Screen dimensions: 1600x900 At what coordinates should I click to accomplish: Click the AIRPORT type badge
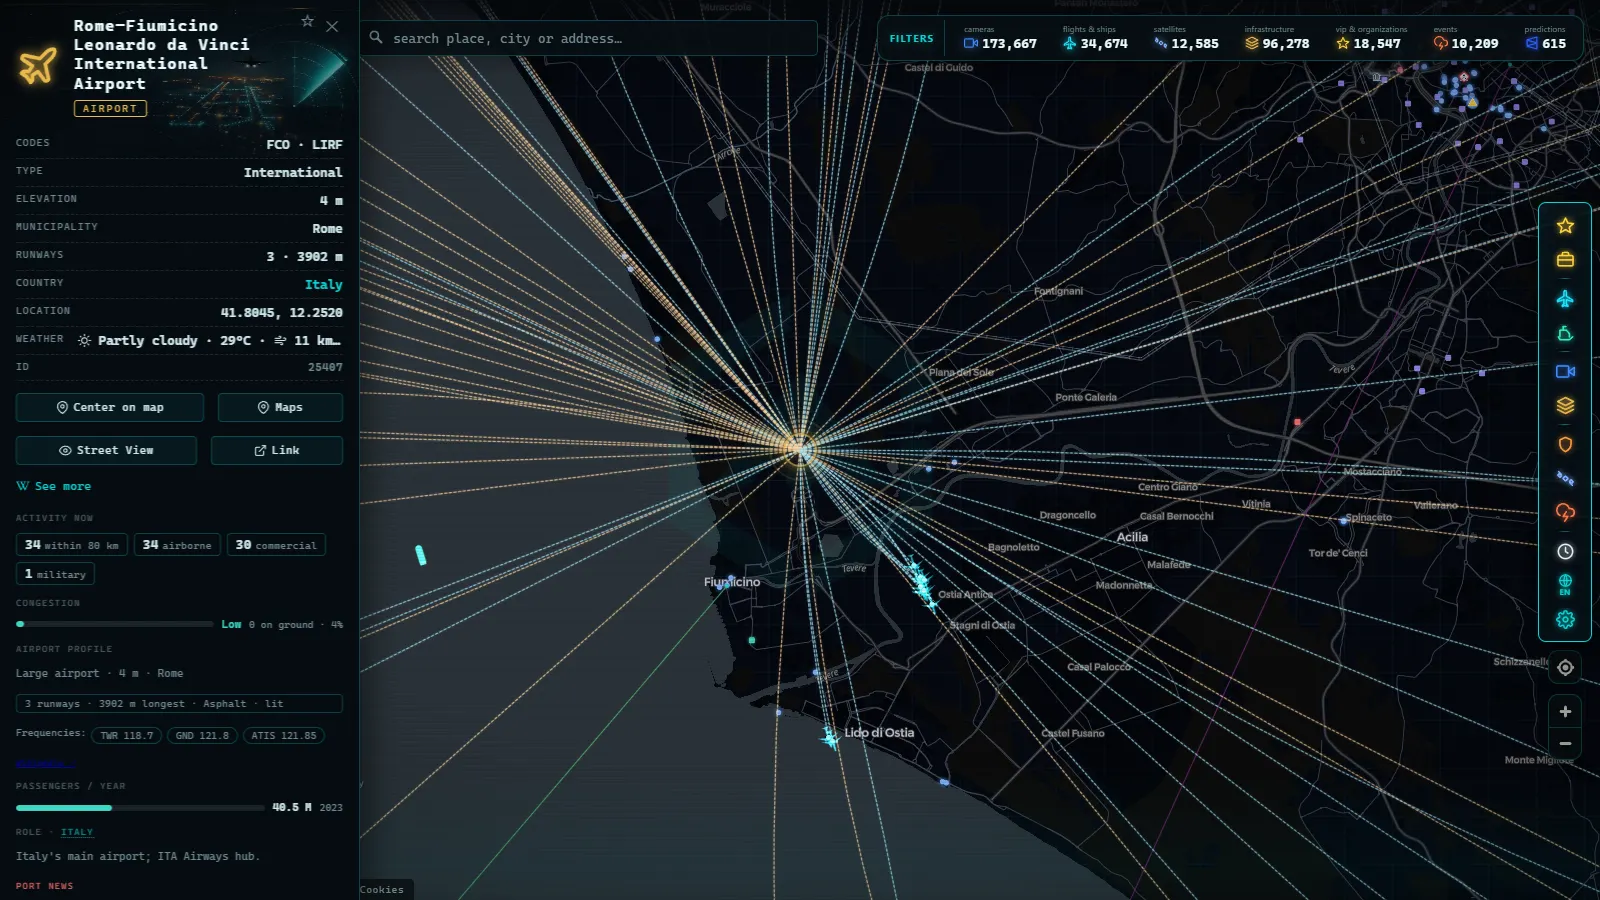(110, 108)
